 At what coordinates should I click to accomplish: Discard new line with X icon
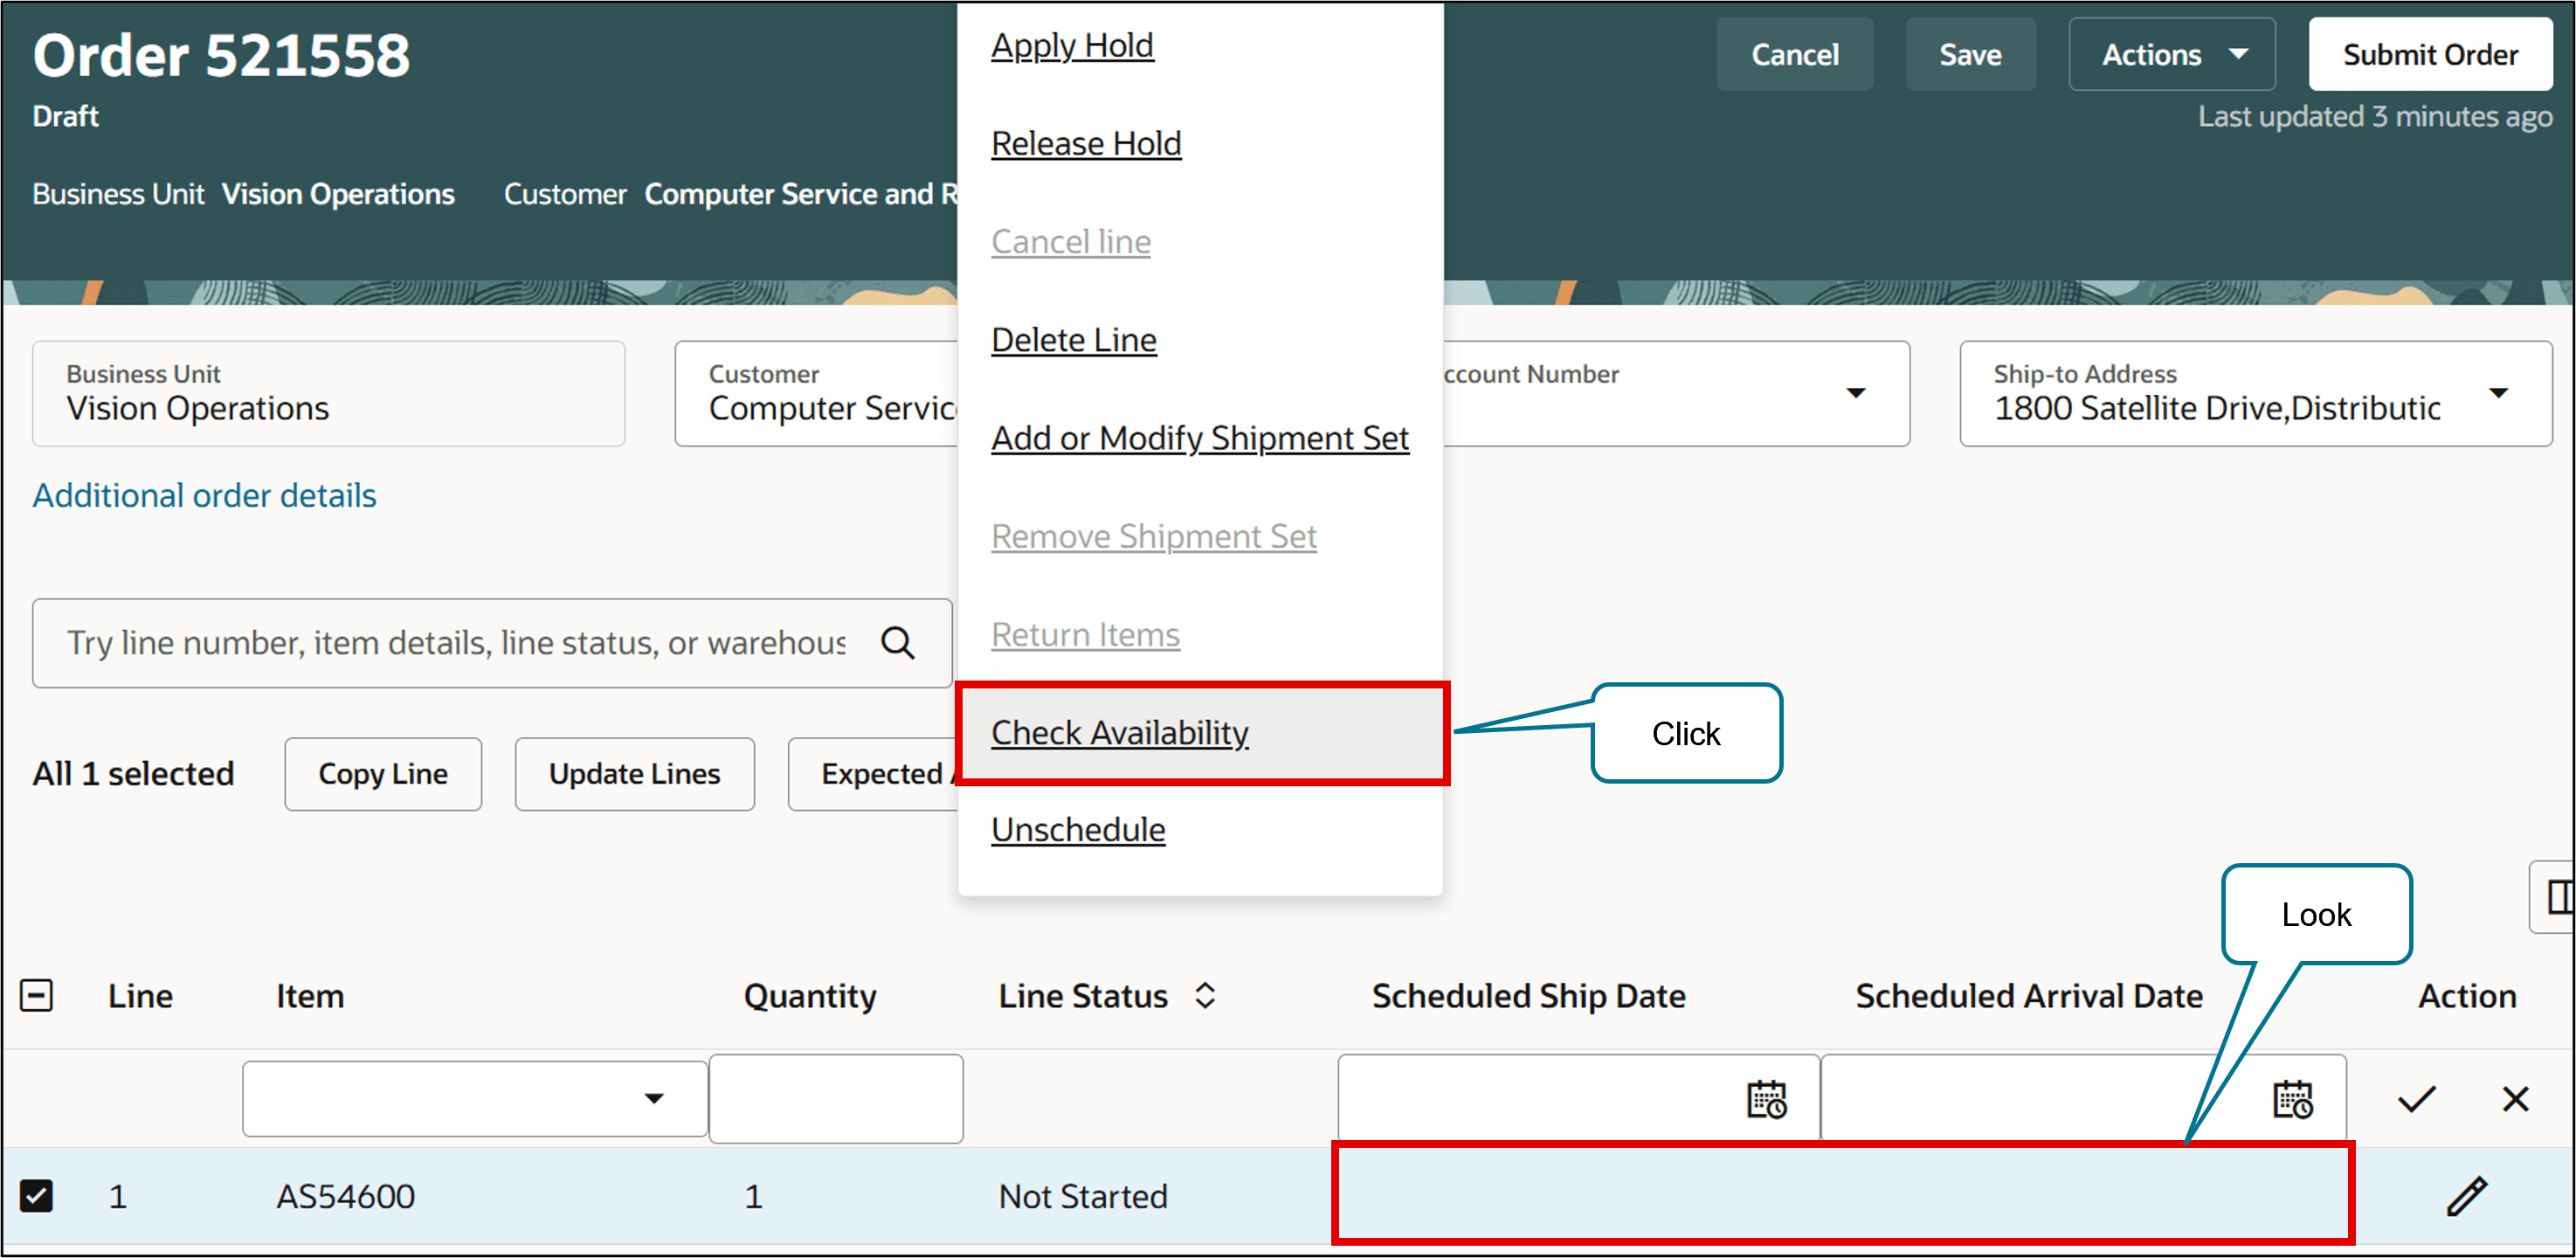[2515, 1099]
